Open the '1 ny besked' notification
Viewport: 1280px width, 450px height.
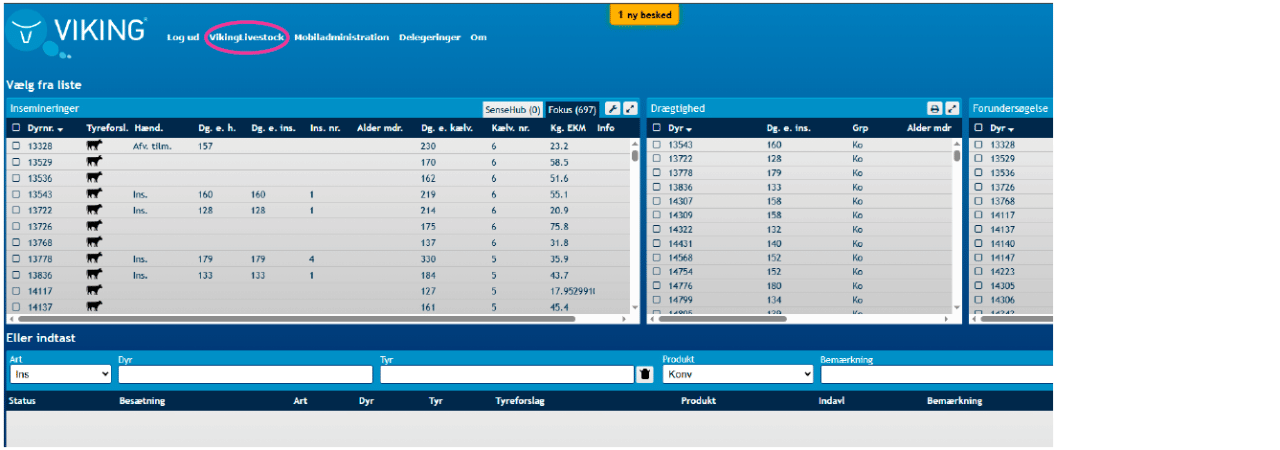click(645, 15)
